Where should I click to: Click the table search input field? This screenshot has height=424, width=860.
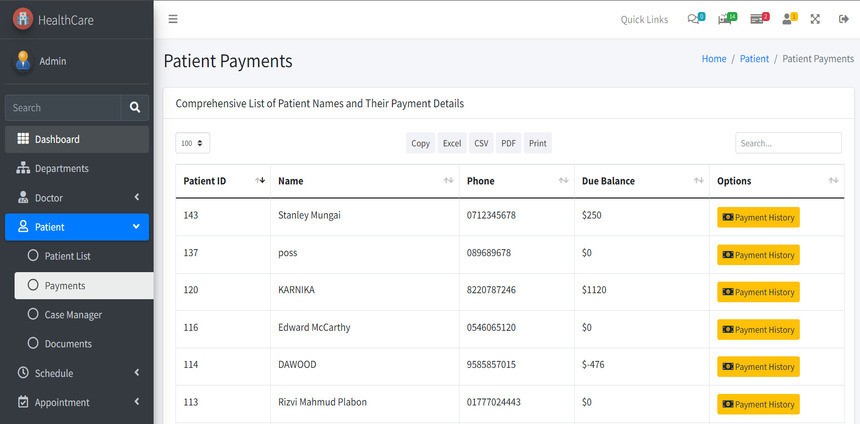[788, 143]
